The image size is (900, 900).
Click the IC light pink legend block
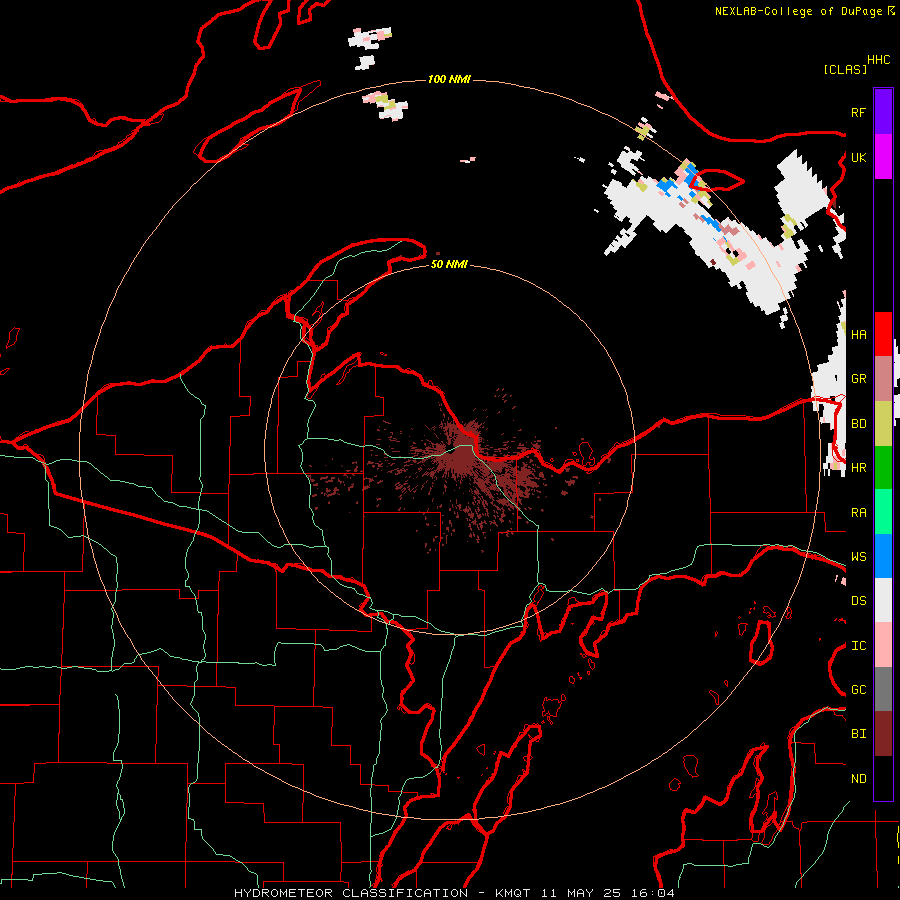click(x=883, y=645)
